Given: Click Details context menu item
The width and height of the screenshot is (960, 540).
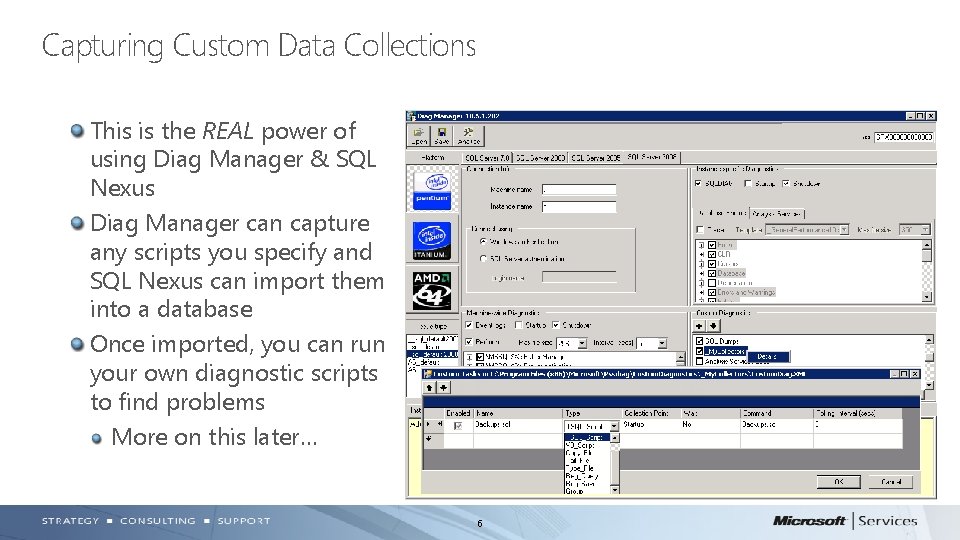Looking at the screenshot, I should [767, 356].
